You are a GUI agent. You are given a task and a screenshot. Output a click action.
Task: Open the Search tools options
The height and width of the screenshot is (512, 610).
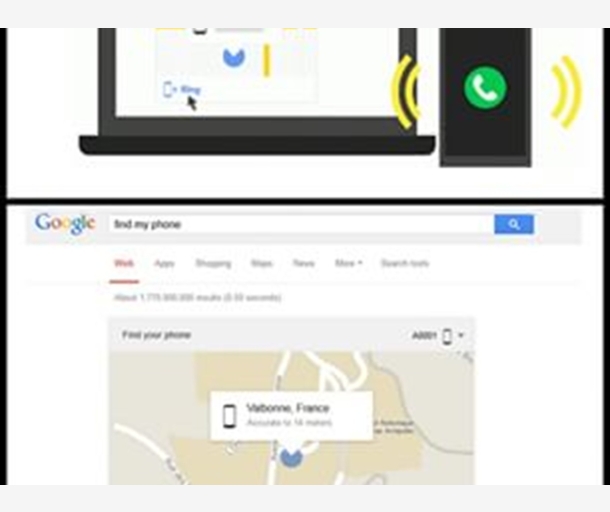405,263
